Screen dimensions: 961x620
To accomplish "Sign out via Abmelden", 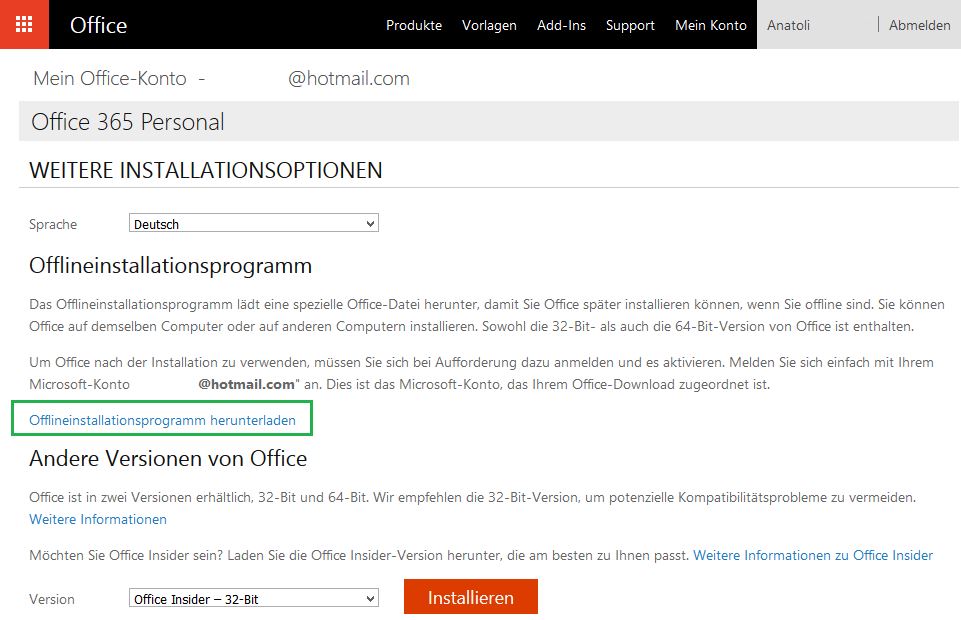I will (x=919, y=24).
